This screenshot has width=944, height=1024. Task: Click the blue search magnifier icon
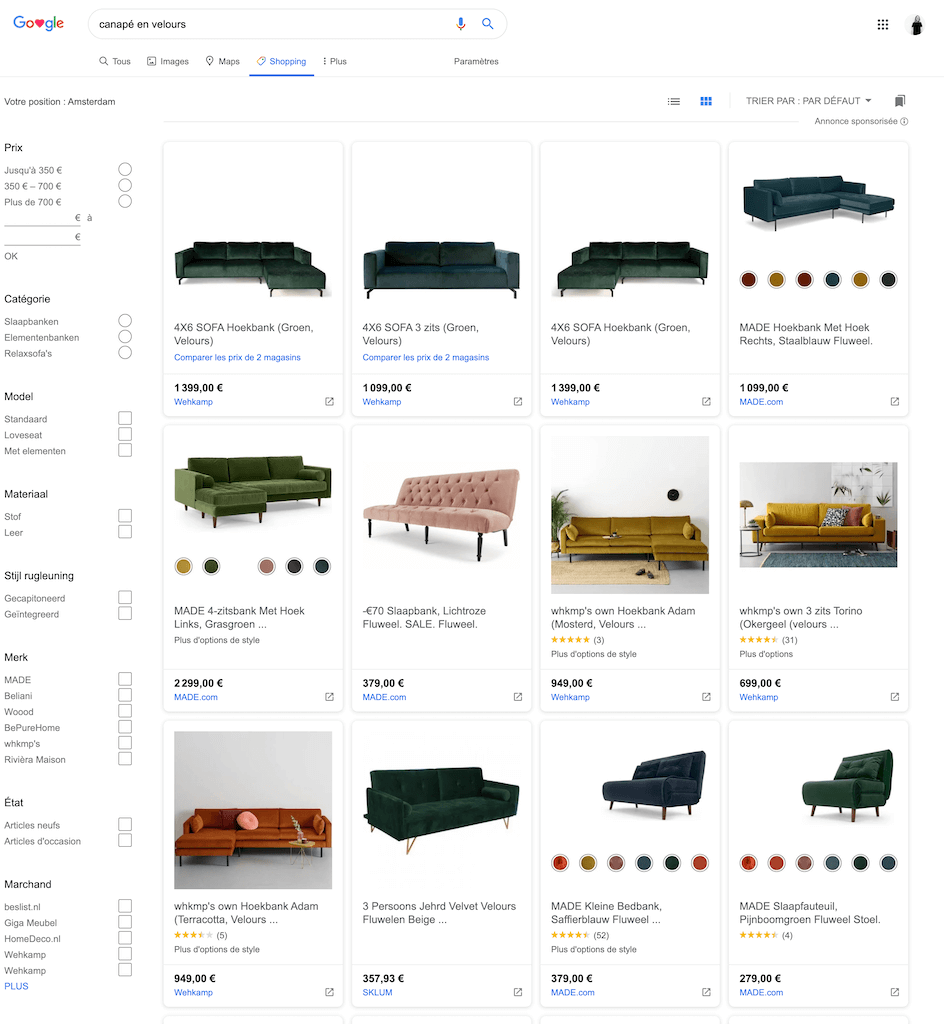pyautogui.click(x=488, y=24)
